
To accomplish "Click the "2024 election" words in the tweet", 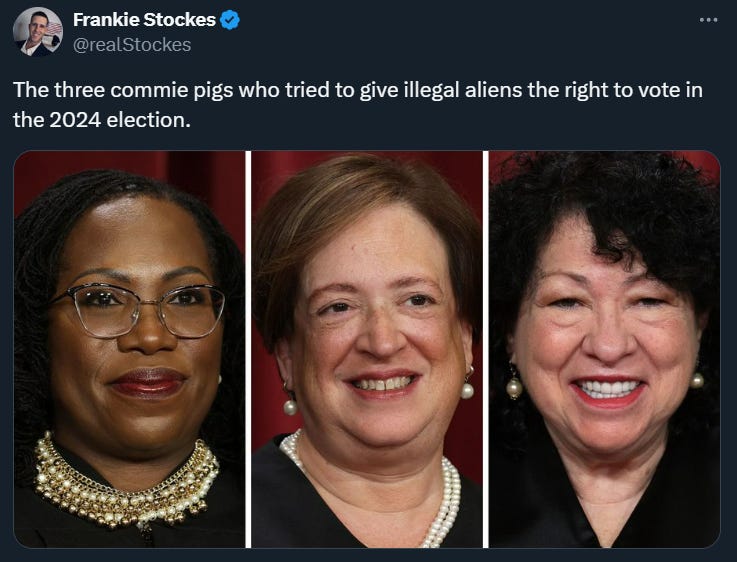I will coord(119,120).
